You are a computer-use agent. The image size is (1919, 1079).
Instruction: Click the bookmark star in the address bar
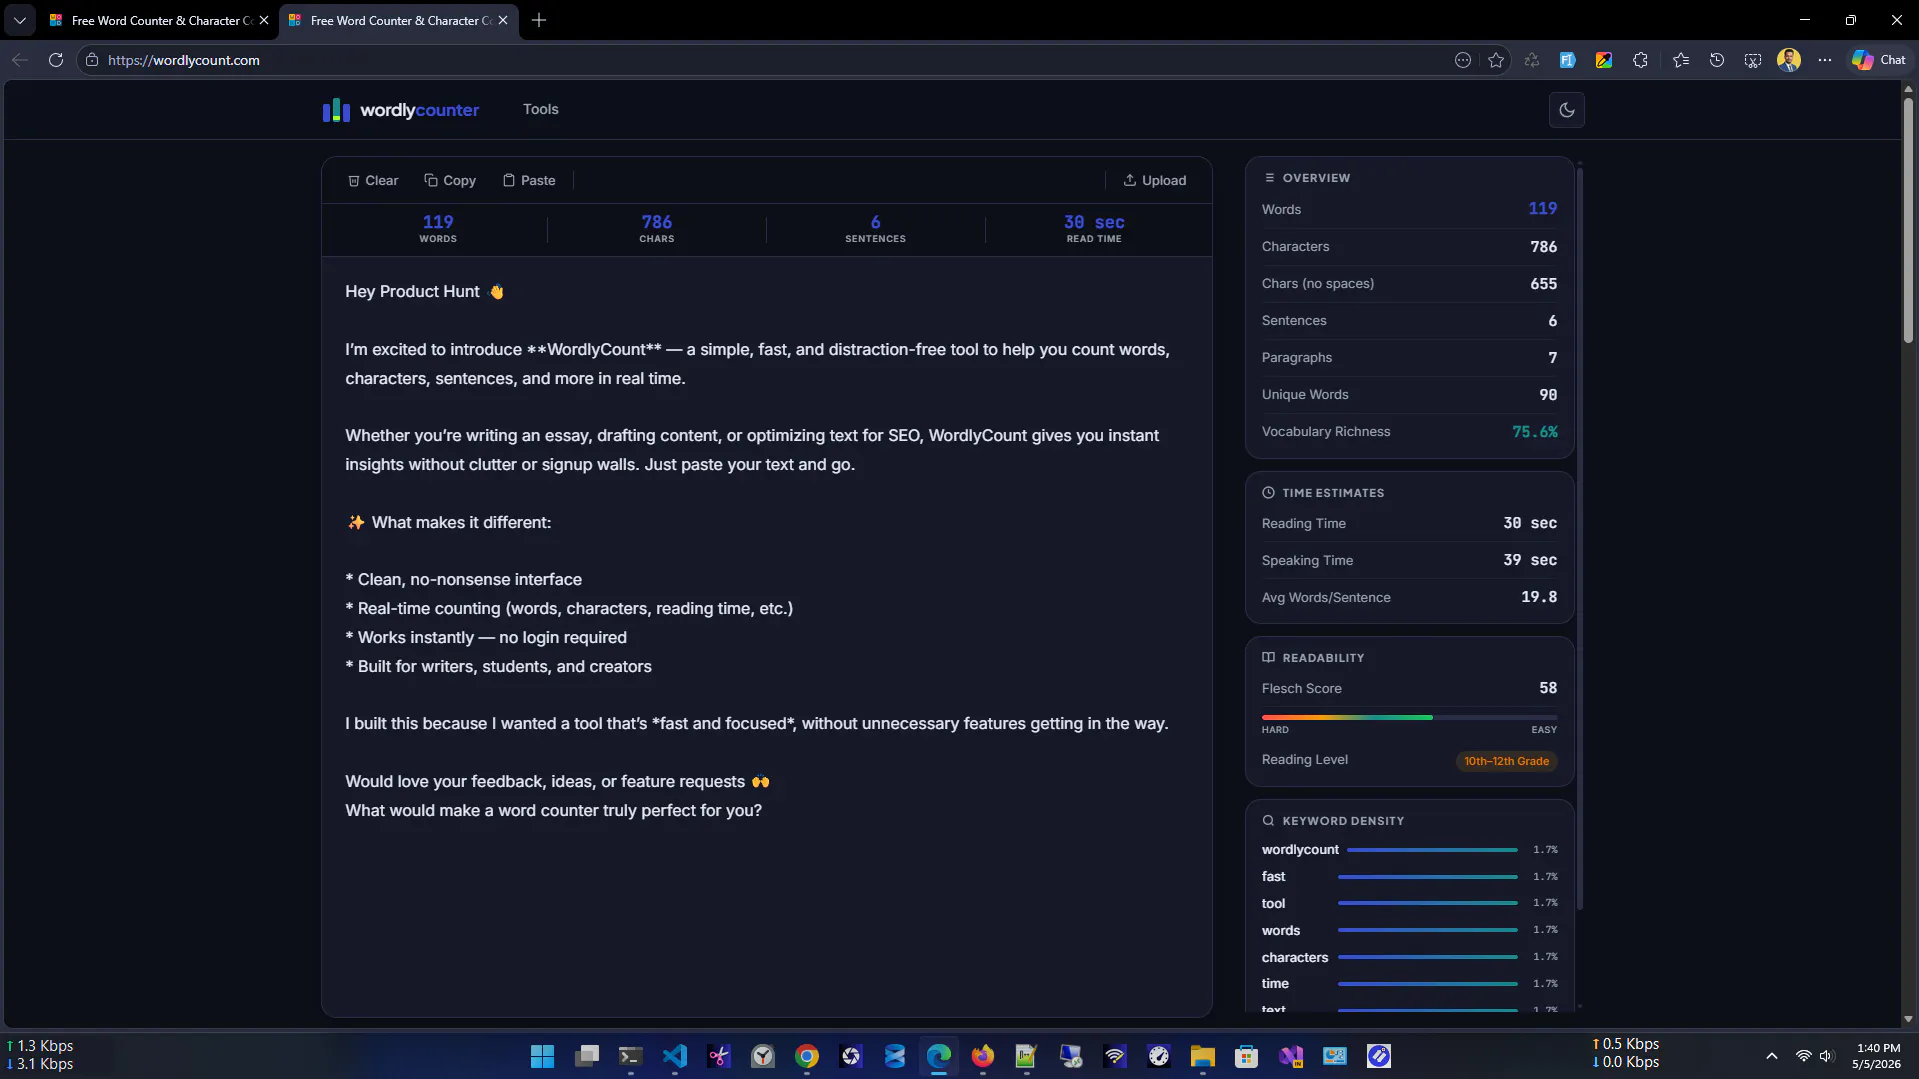1496,60
